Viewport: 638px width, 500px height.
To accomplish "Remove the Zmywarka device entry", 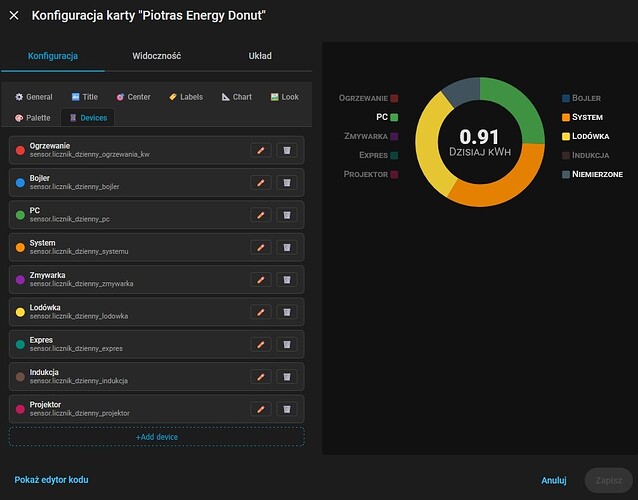I will (x=287, y=279).
